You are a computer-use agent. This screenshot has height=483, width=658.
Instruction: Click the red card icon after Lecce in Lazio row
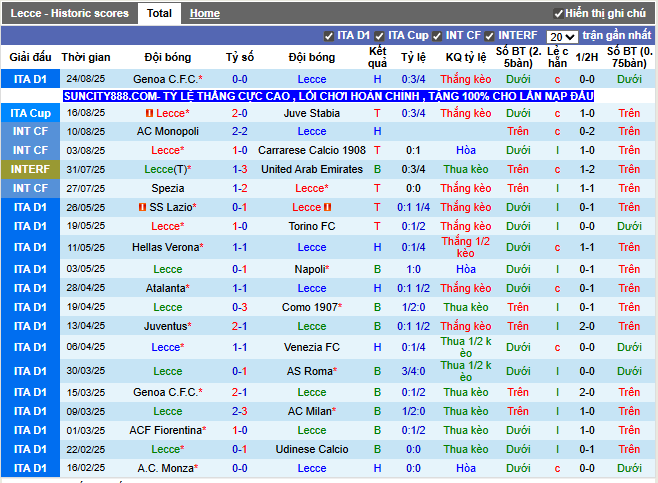tap(328, 207)
